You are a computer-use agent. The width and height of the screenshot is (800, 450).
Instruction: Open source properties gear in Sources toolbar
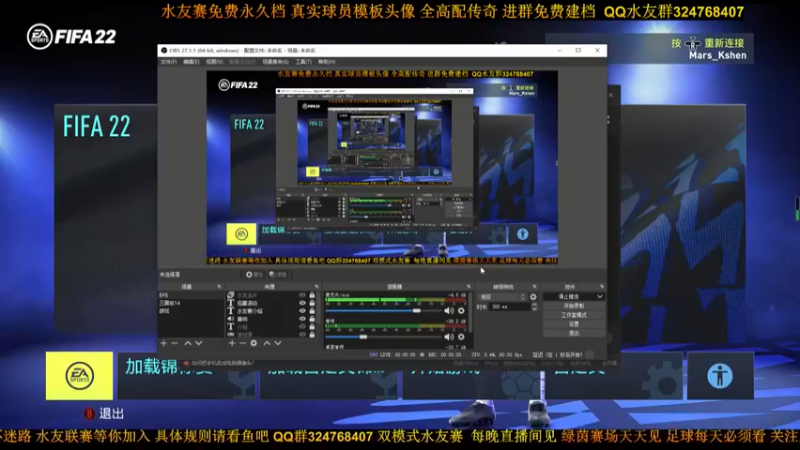click(x=254, y=343)
